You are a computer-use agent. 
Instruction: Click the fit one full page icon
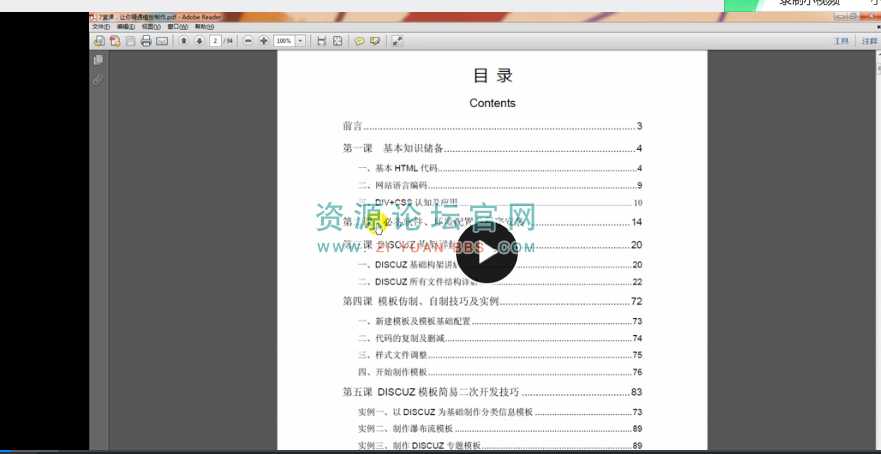[338, 41]
